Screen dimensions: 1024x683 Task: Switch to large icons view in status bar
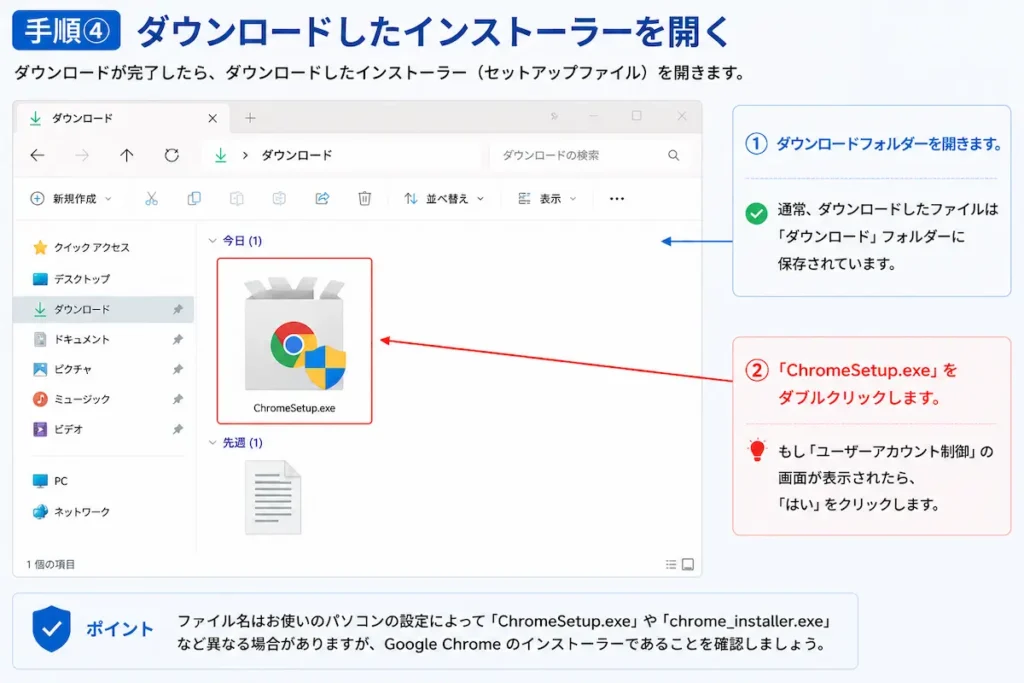688,564
